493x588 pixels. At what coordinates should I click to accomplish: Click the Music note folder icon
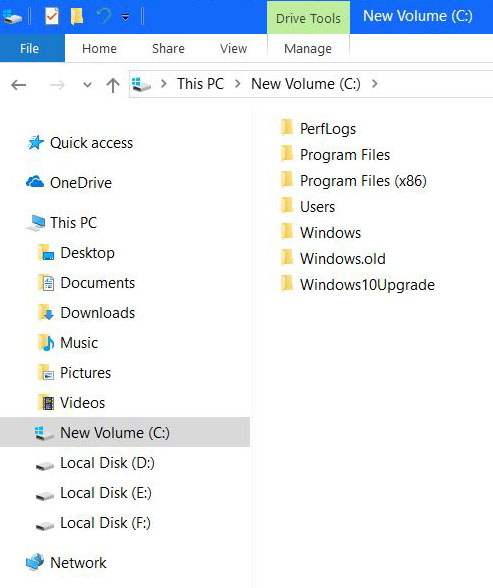(x=46, y=343)
